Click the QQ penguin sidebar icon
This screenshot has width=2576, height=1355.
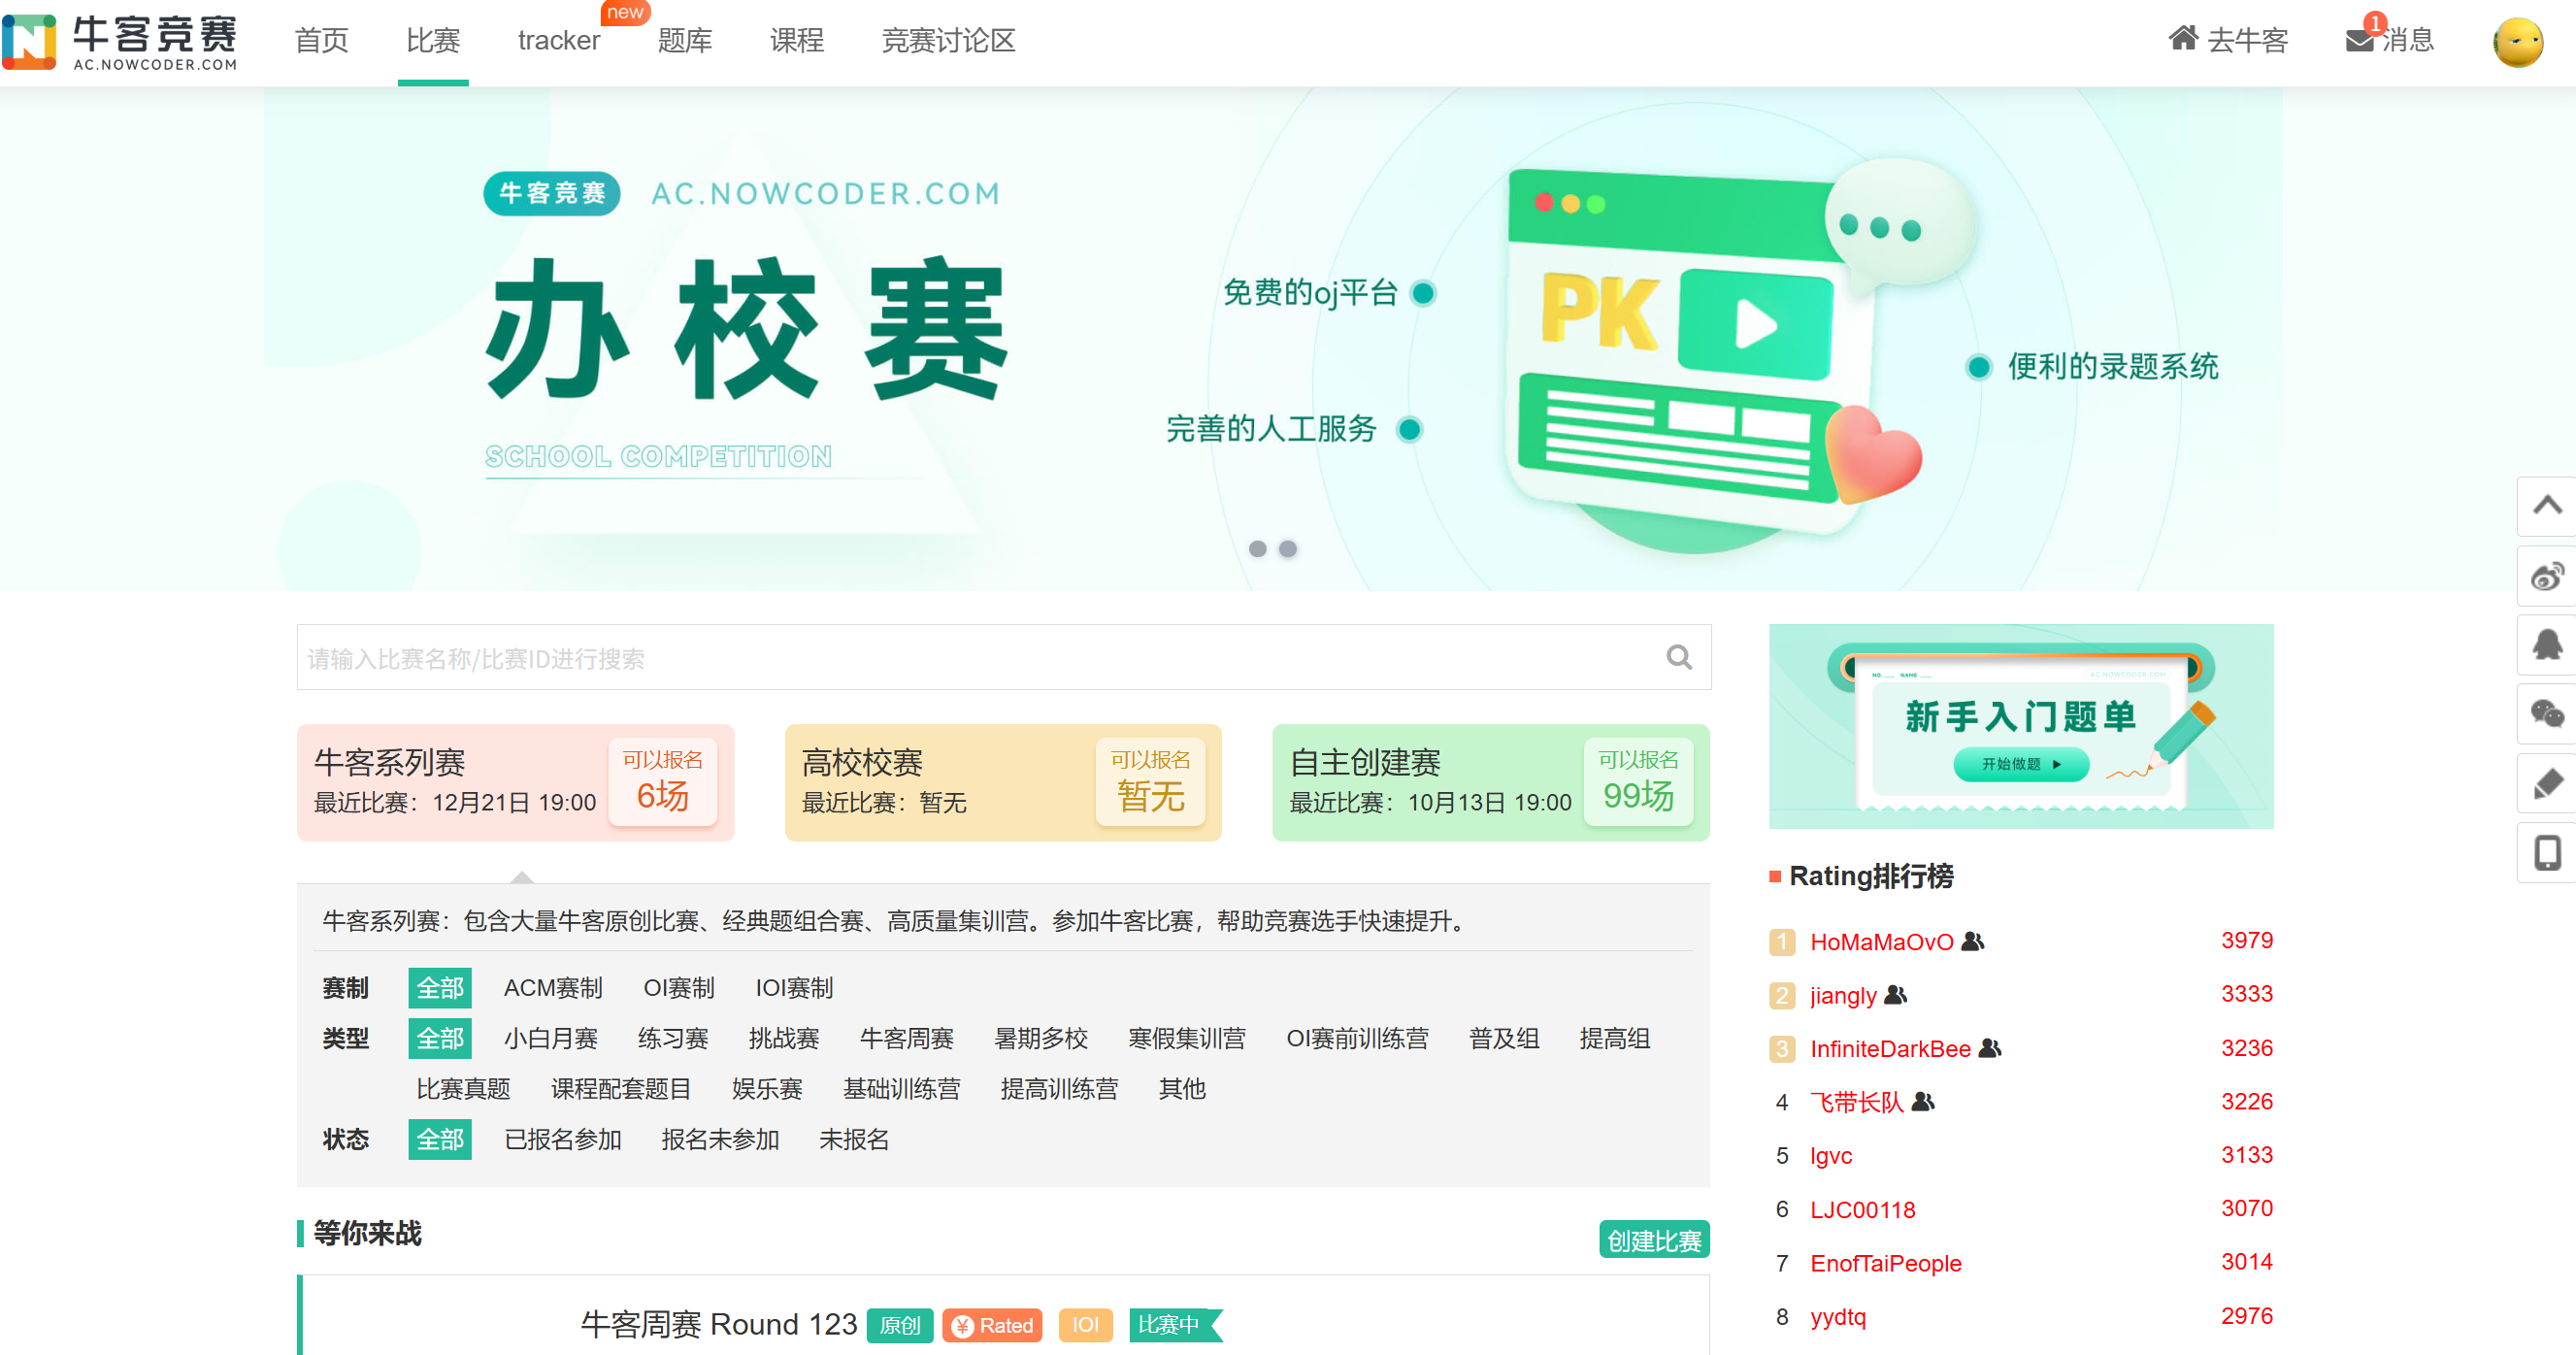(x=2546, y=645)
